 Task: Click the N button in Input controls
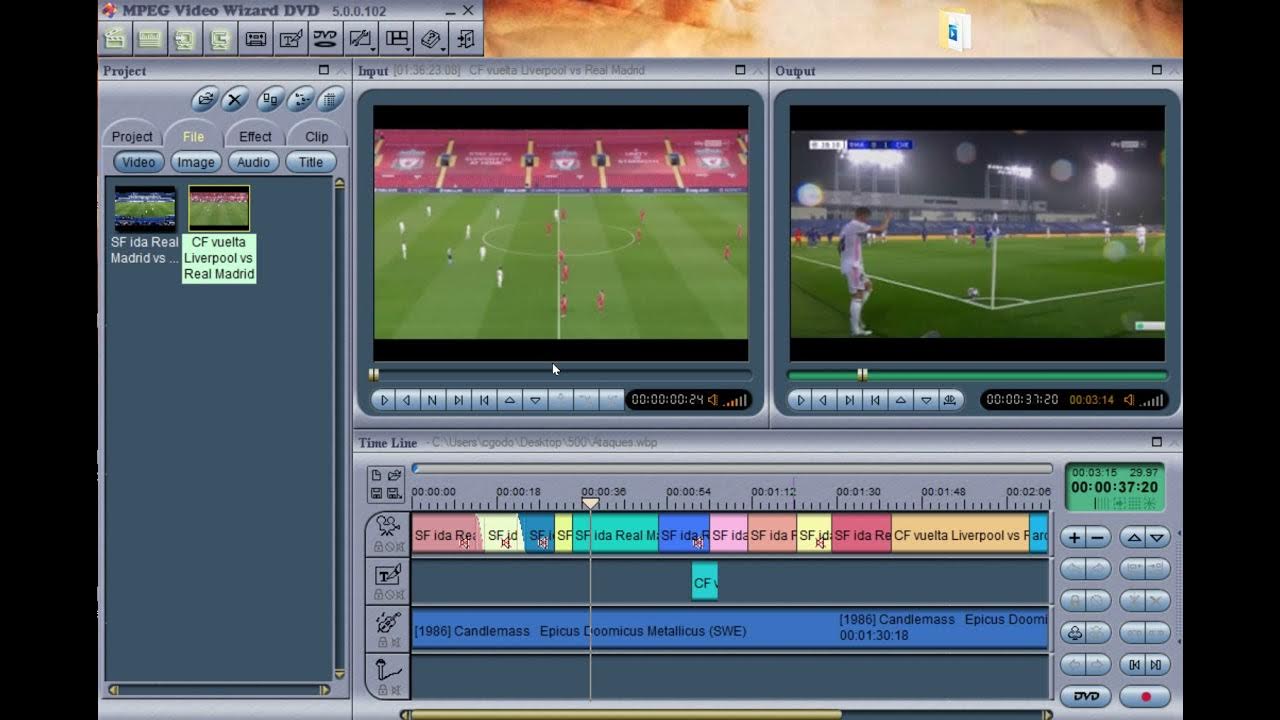pos(432,400)
